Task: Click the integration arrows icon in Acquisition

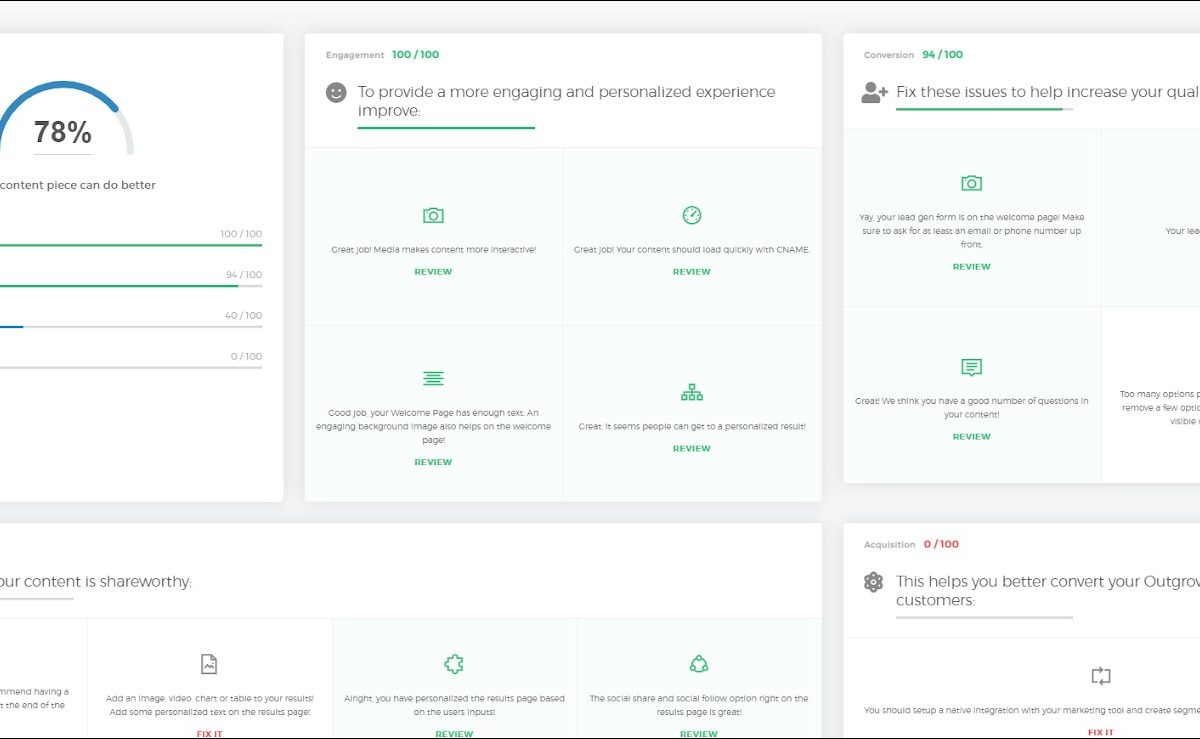Action: click(x=1101, y=676)
